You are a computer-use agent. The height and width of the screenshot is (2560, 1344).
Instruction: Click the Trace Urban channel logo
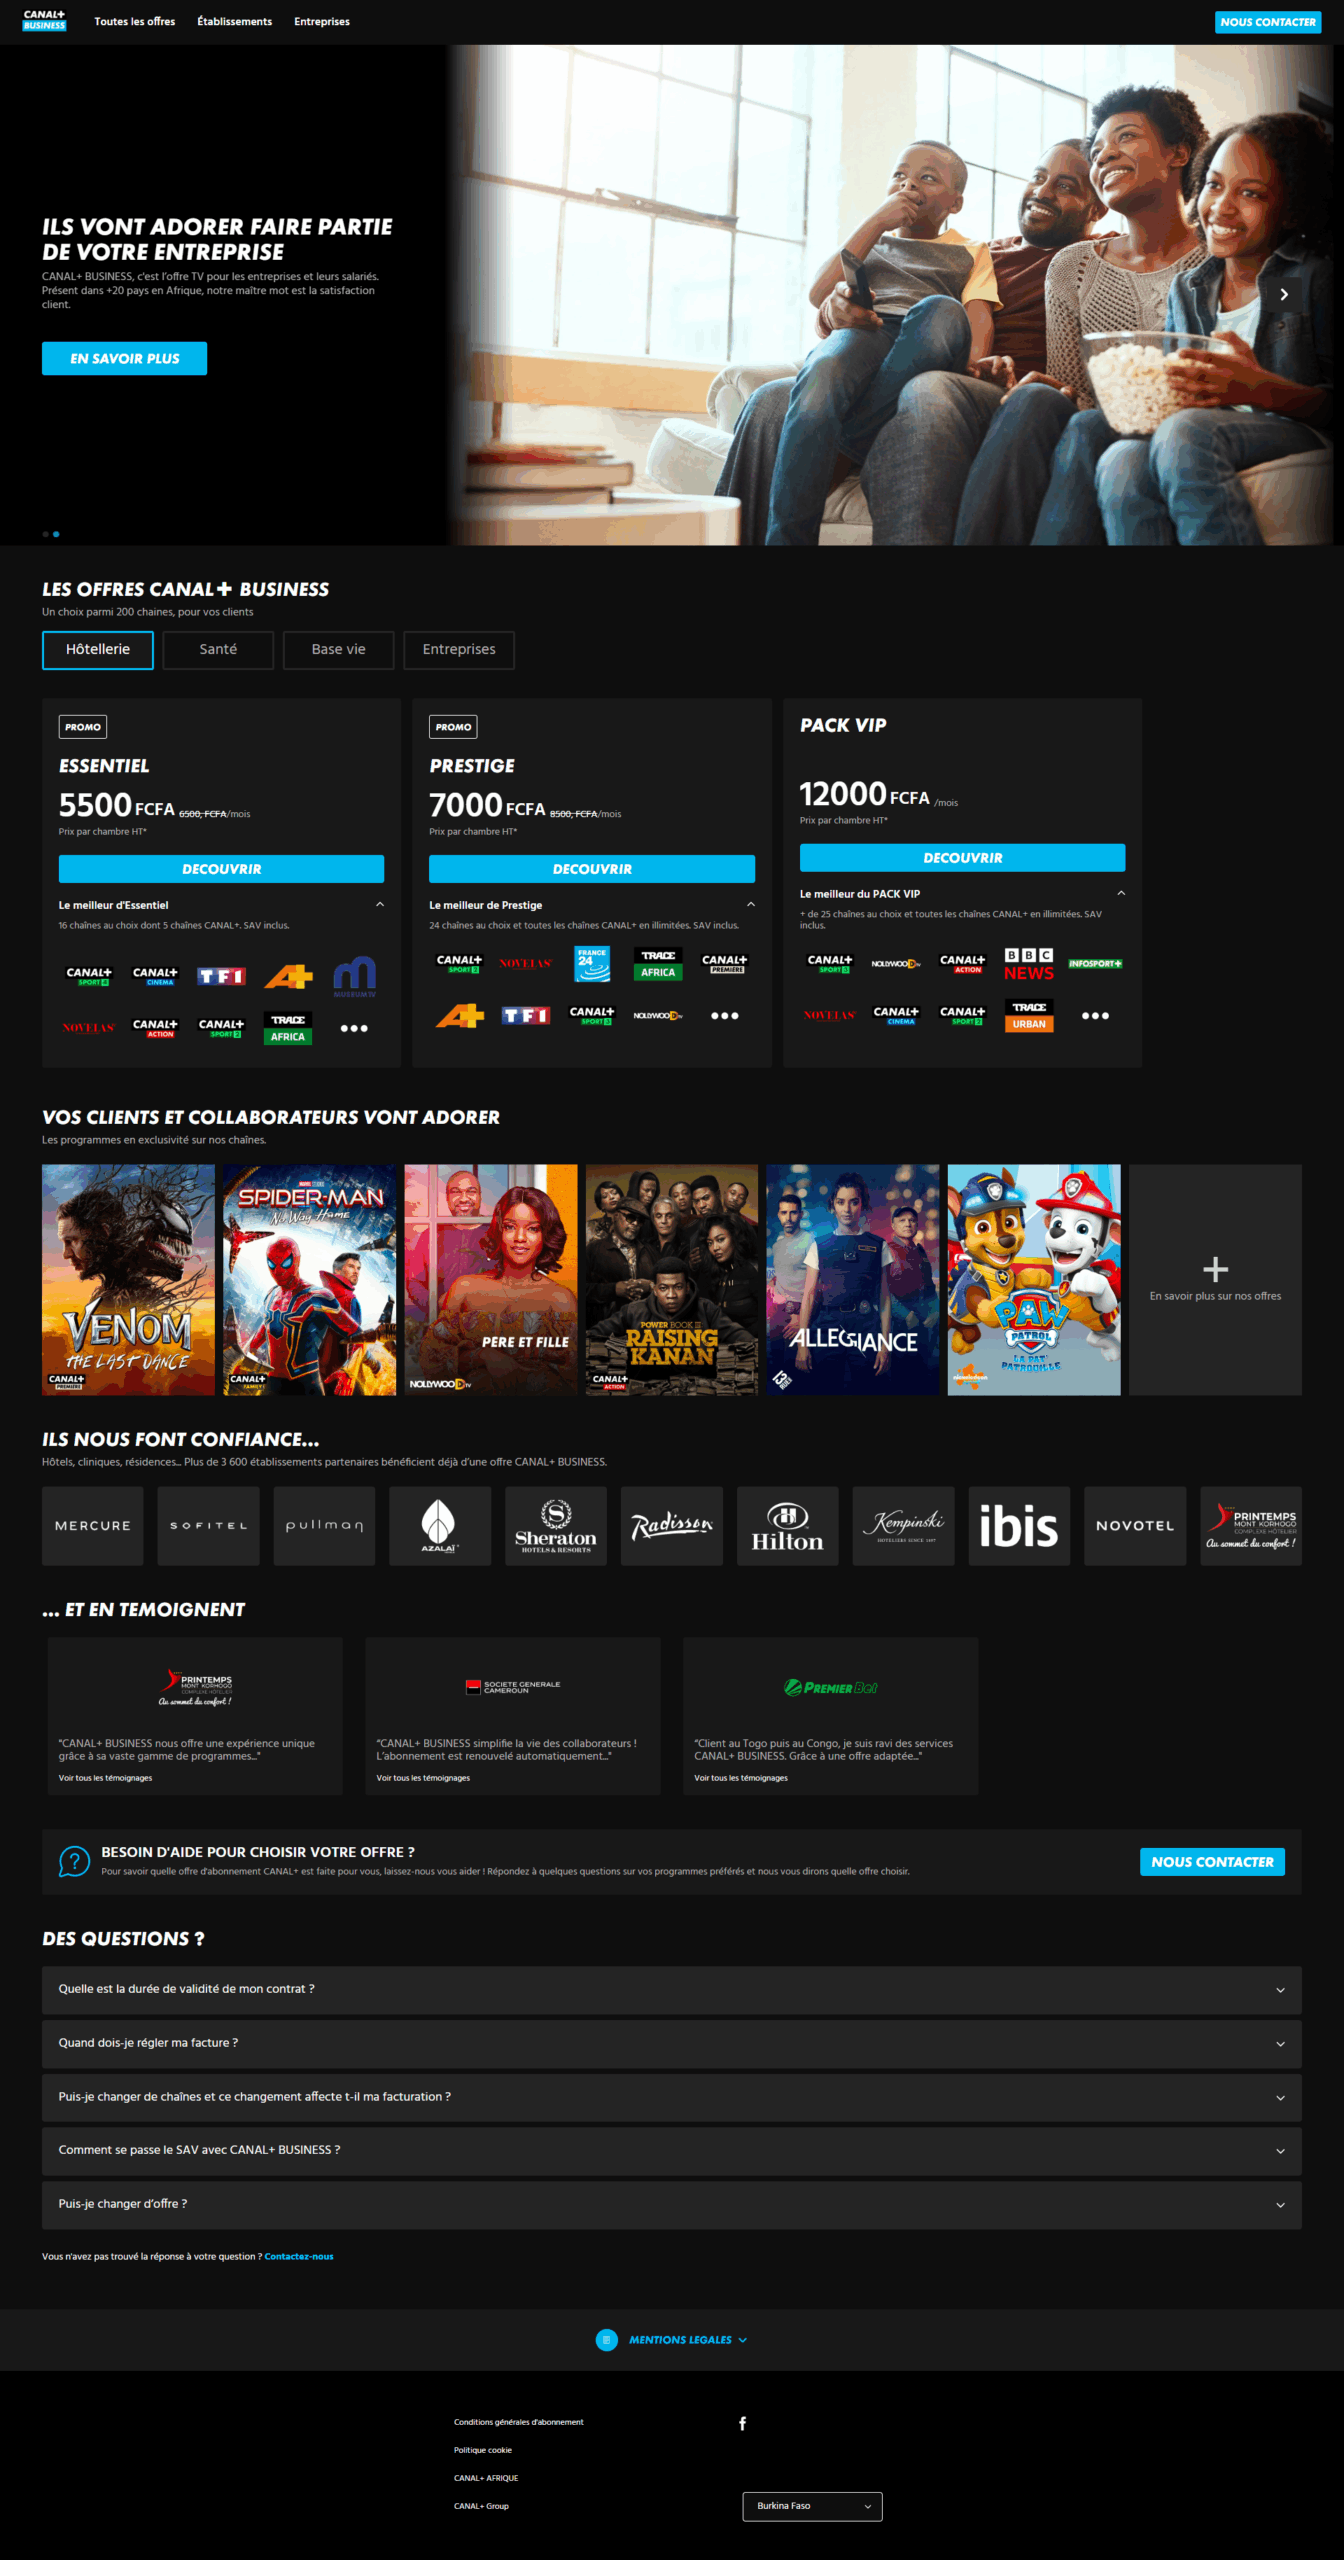click(x=1029, y=1016)
